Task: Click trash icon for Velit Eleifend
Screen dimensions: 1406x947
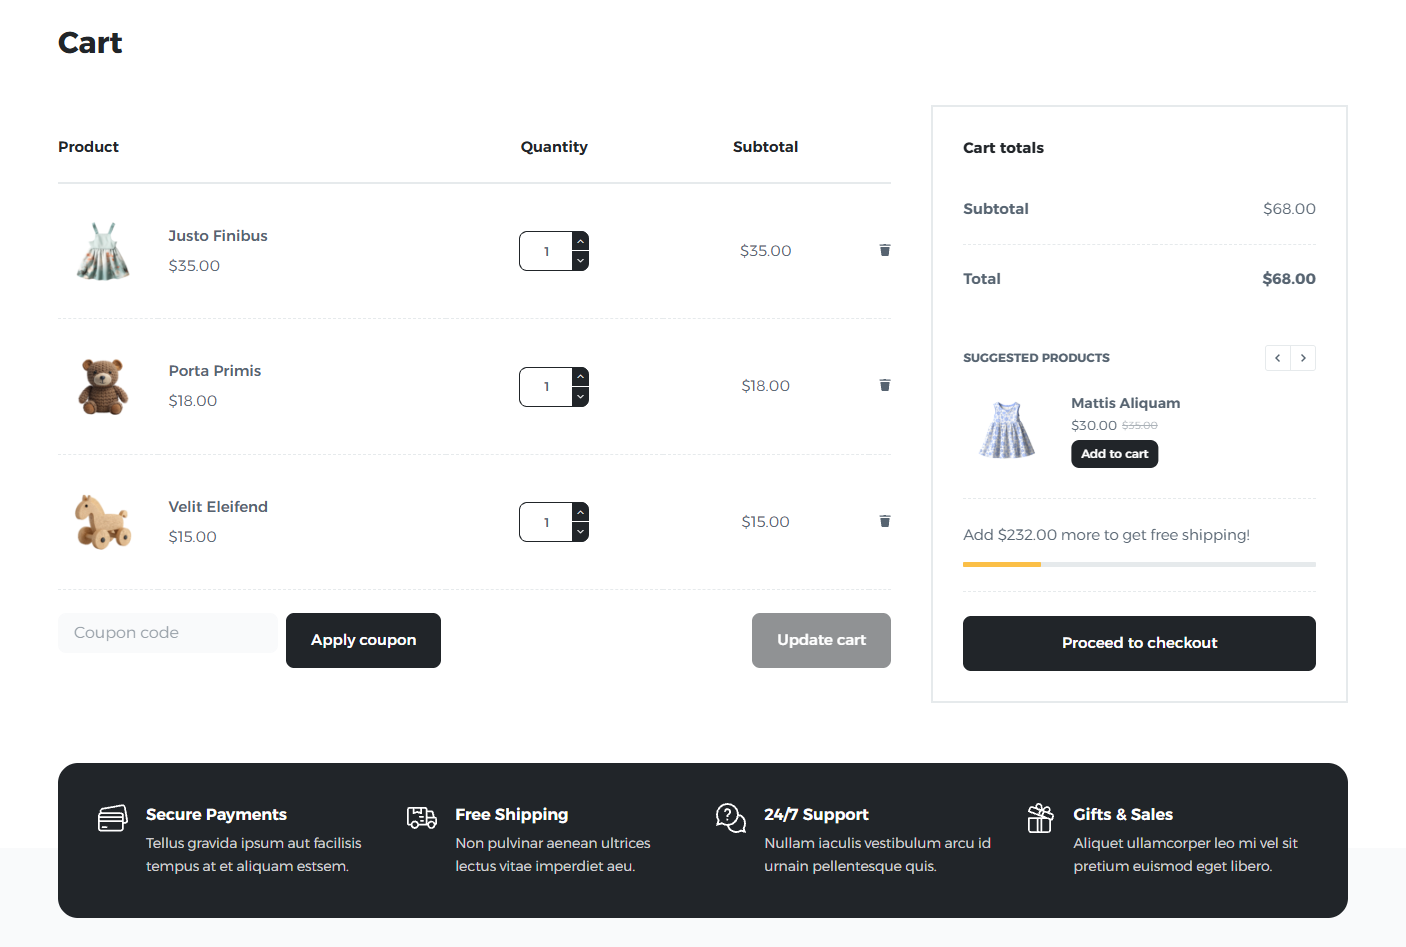Action: 884,521
